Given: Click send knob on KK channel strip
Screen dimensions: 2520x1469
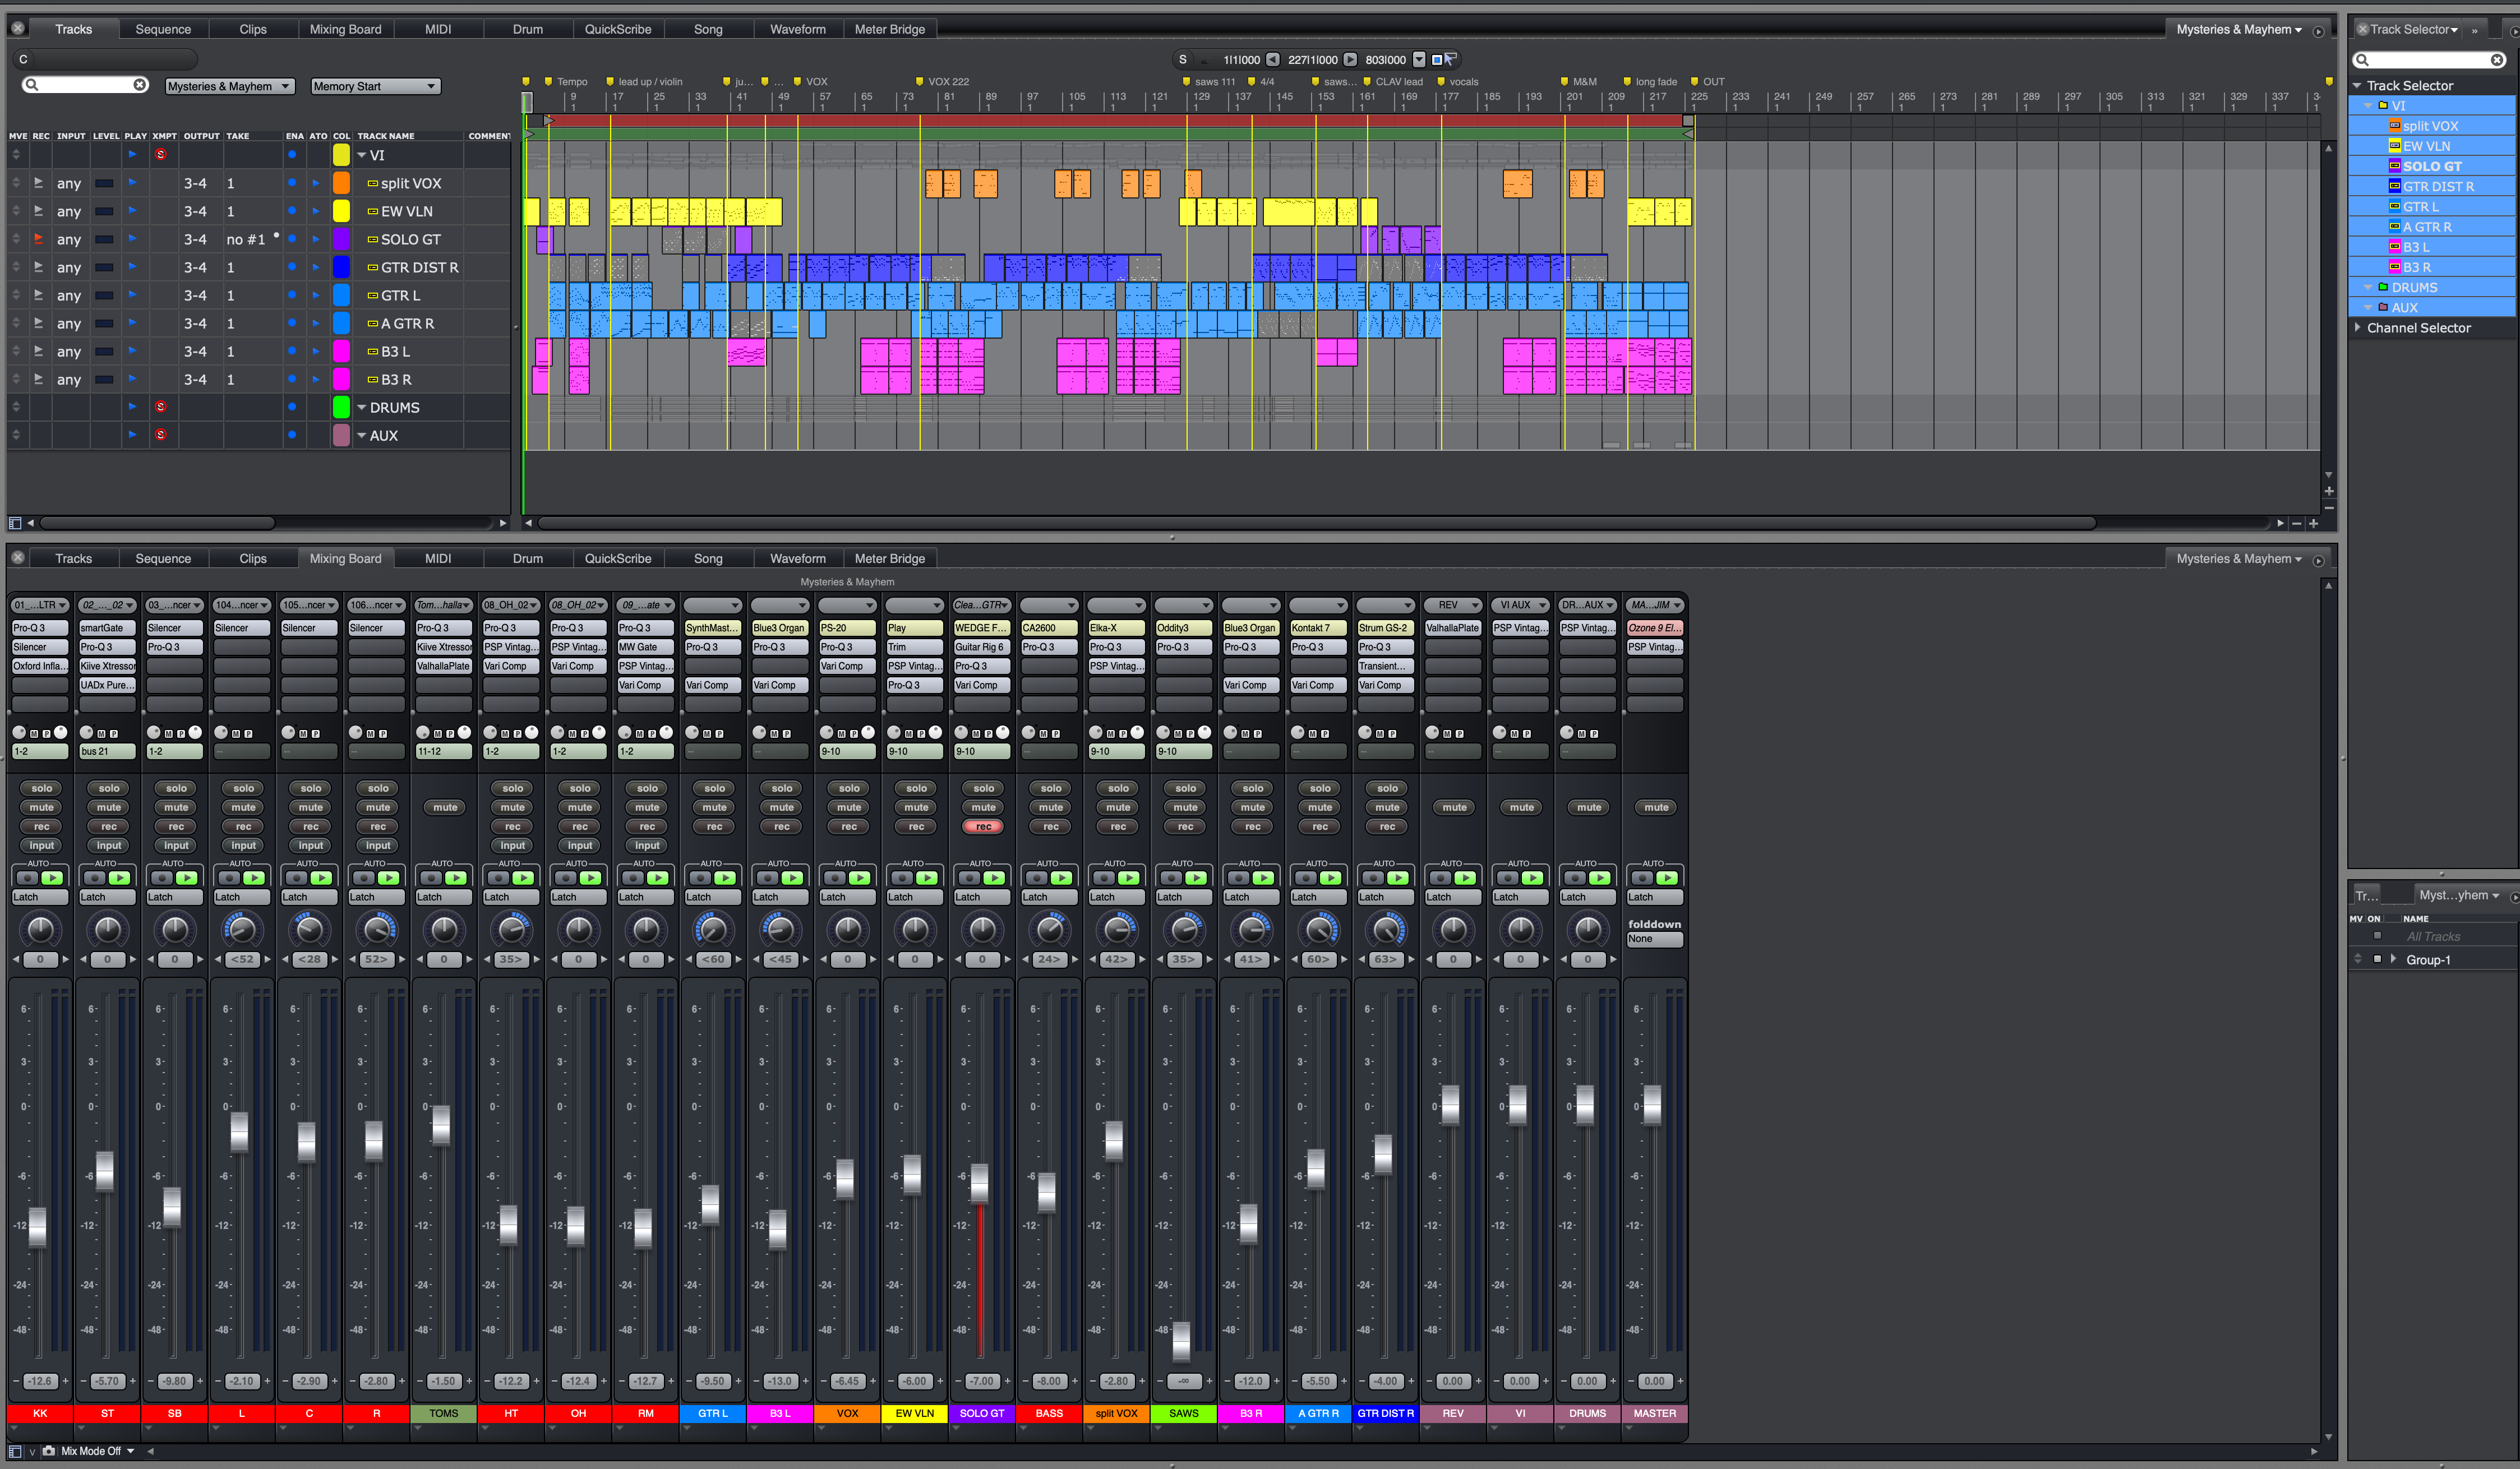Looking at the screenshot, I should click(x=19, y=732).
